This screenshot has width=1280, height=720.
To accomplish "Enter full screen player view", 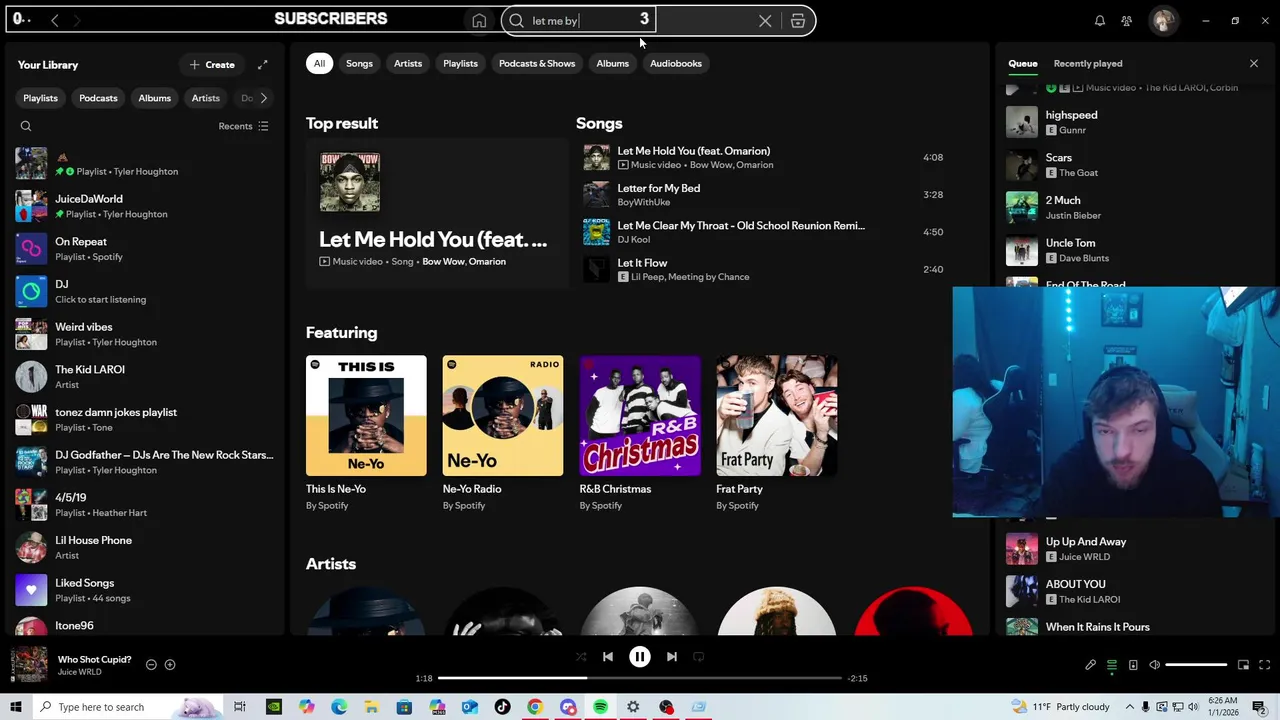I will (x=1265, y=665).
